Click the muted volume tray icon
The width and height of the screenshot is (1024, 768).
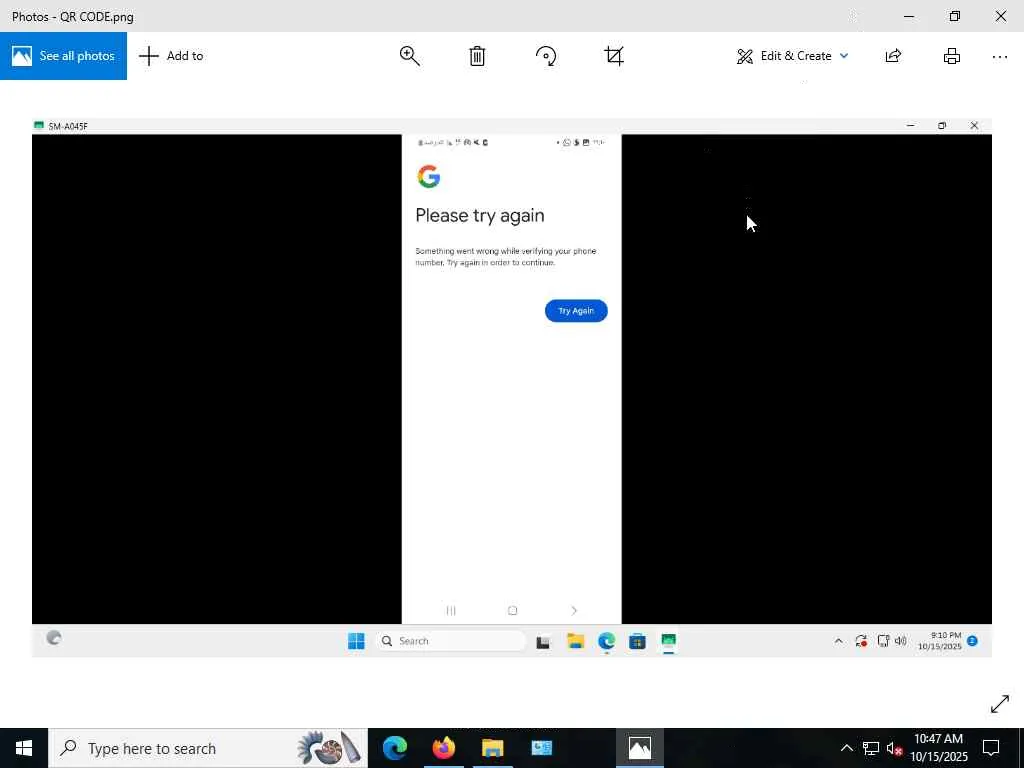[894, 748]
